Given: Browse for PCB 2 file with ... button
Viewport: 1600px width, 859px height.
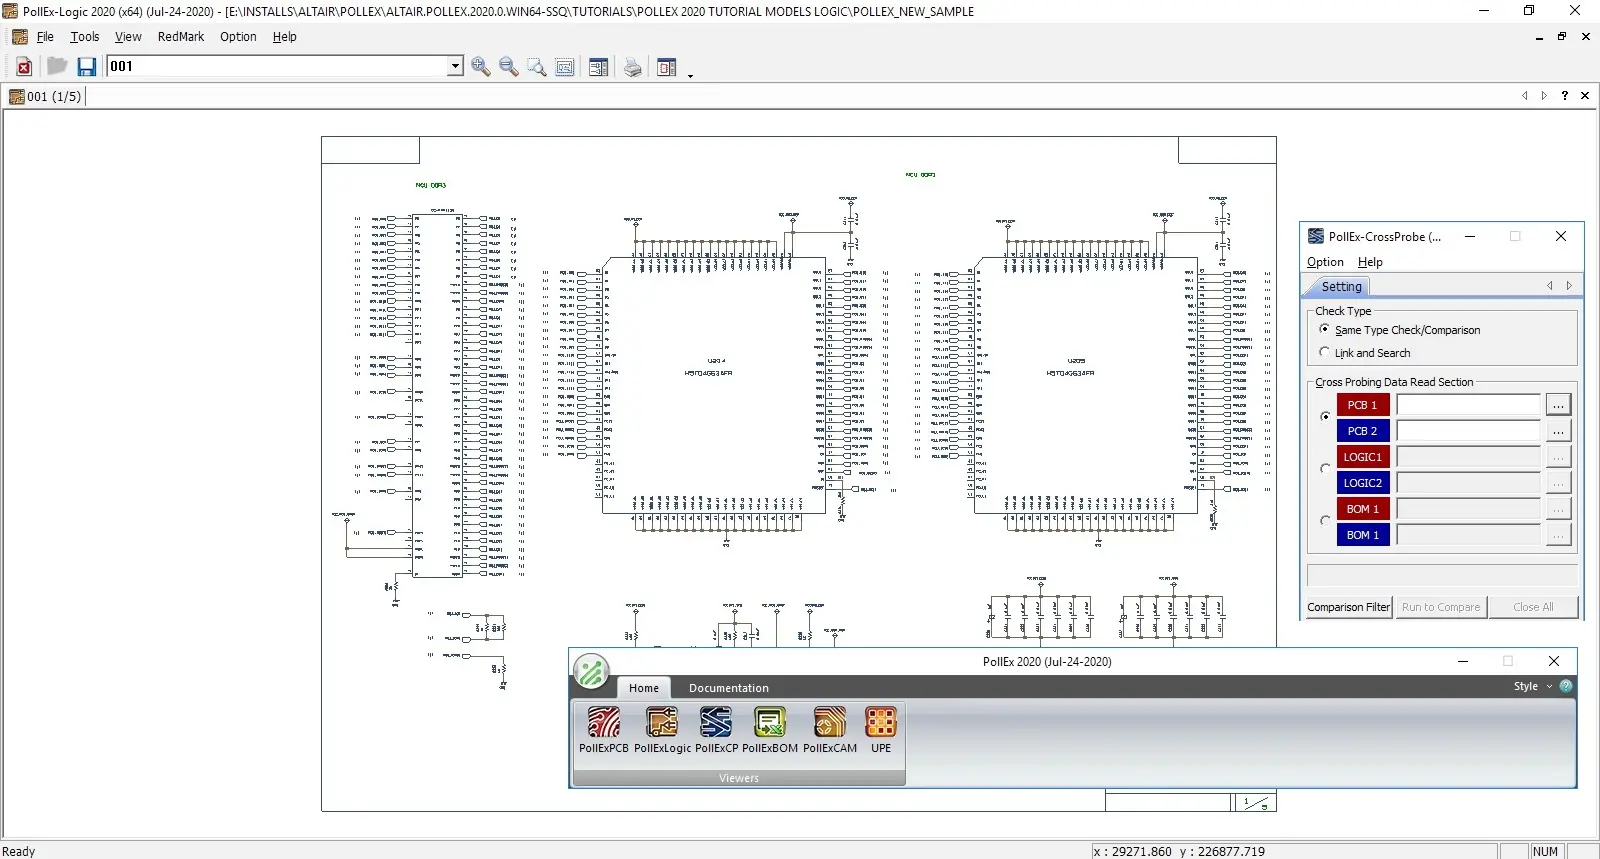Looking at the screenshot, I should click(1558, 431).
